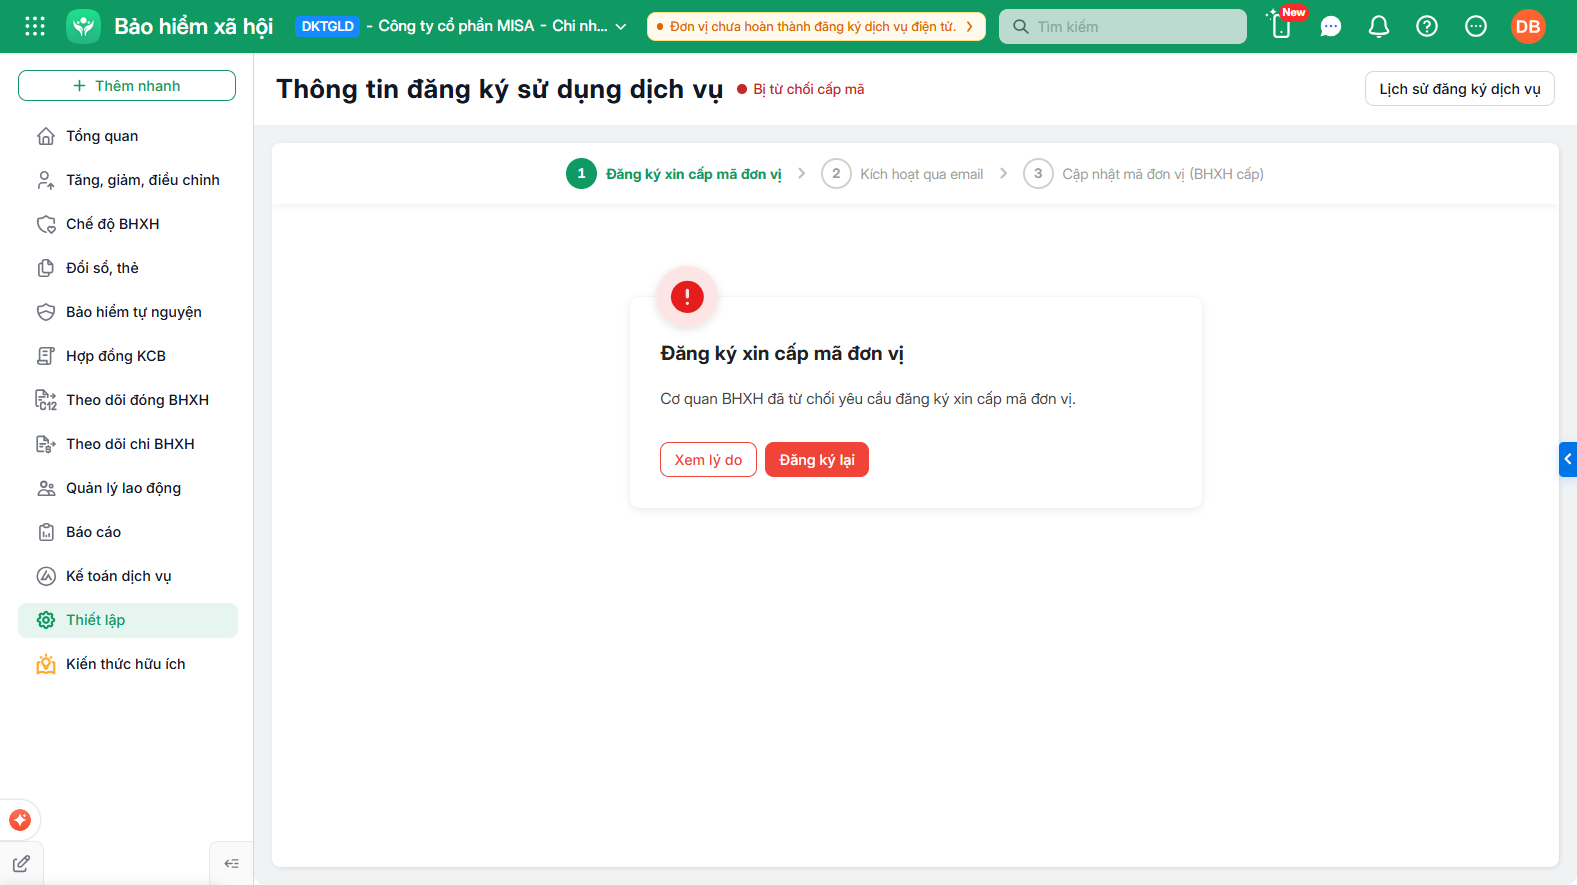The height and width of the screenshot is (885, 1577).
Task: Select step 3 Cập nhật mã đơn vị
Action: point(1143,174)
